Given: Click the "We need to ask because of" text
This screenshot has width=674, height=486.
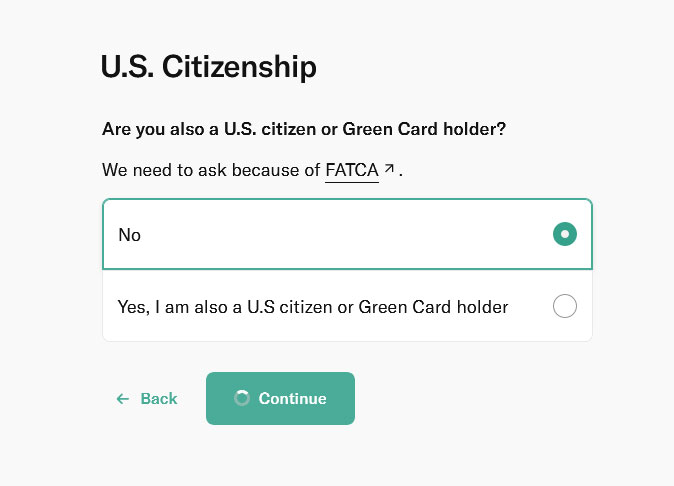Looking at the screenshot, I should pos(211,170).
